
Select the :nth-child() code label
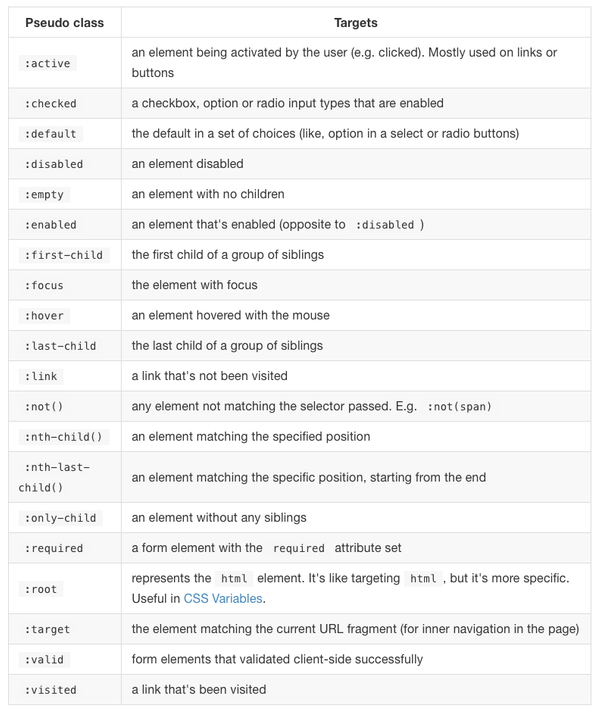(x=63, y=437)
